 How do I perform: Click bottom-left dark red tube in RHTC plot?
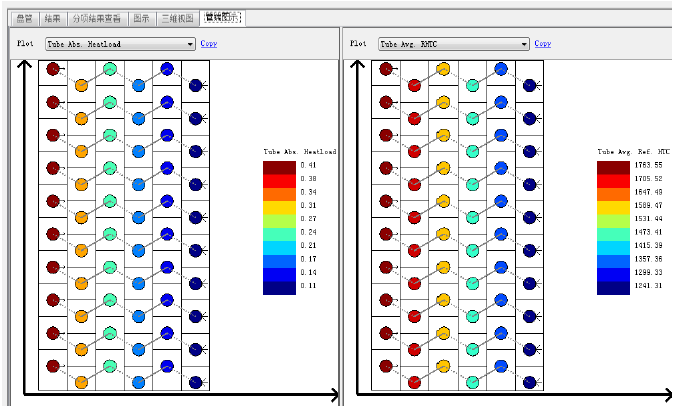(386, 366)
